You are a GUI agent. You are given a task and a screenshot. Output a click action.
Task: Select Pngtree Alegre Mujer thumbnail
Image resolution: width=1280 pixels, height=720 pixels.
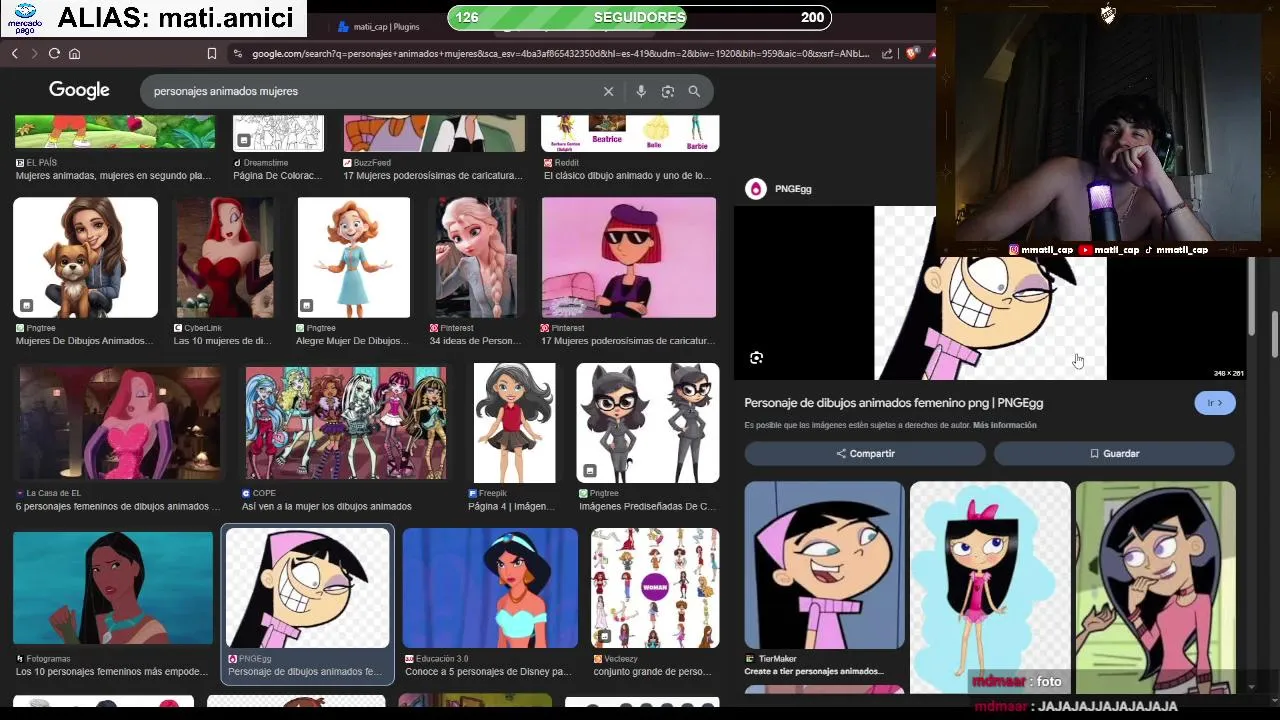click(x=354, y=257)
